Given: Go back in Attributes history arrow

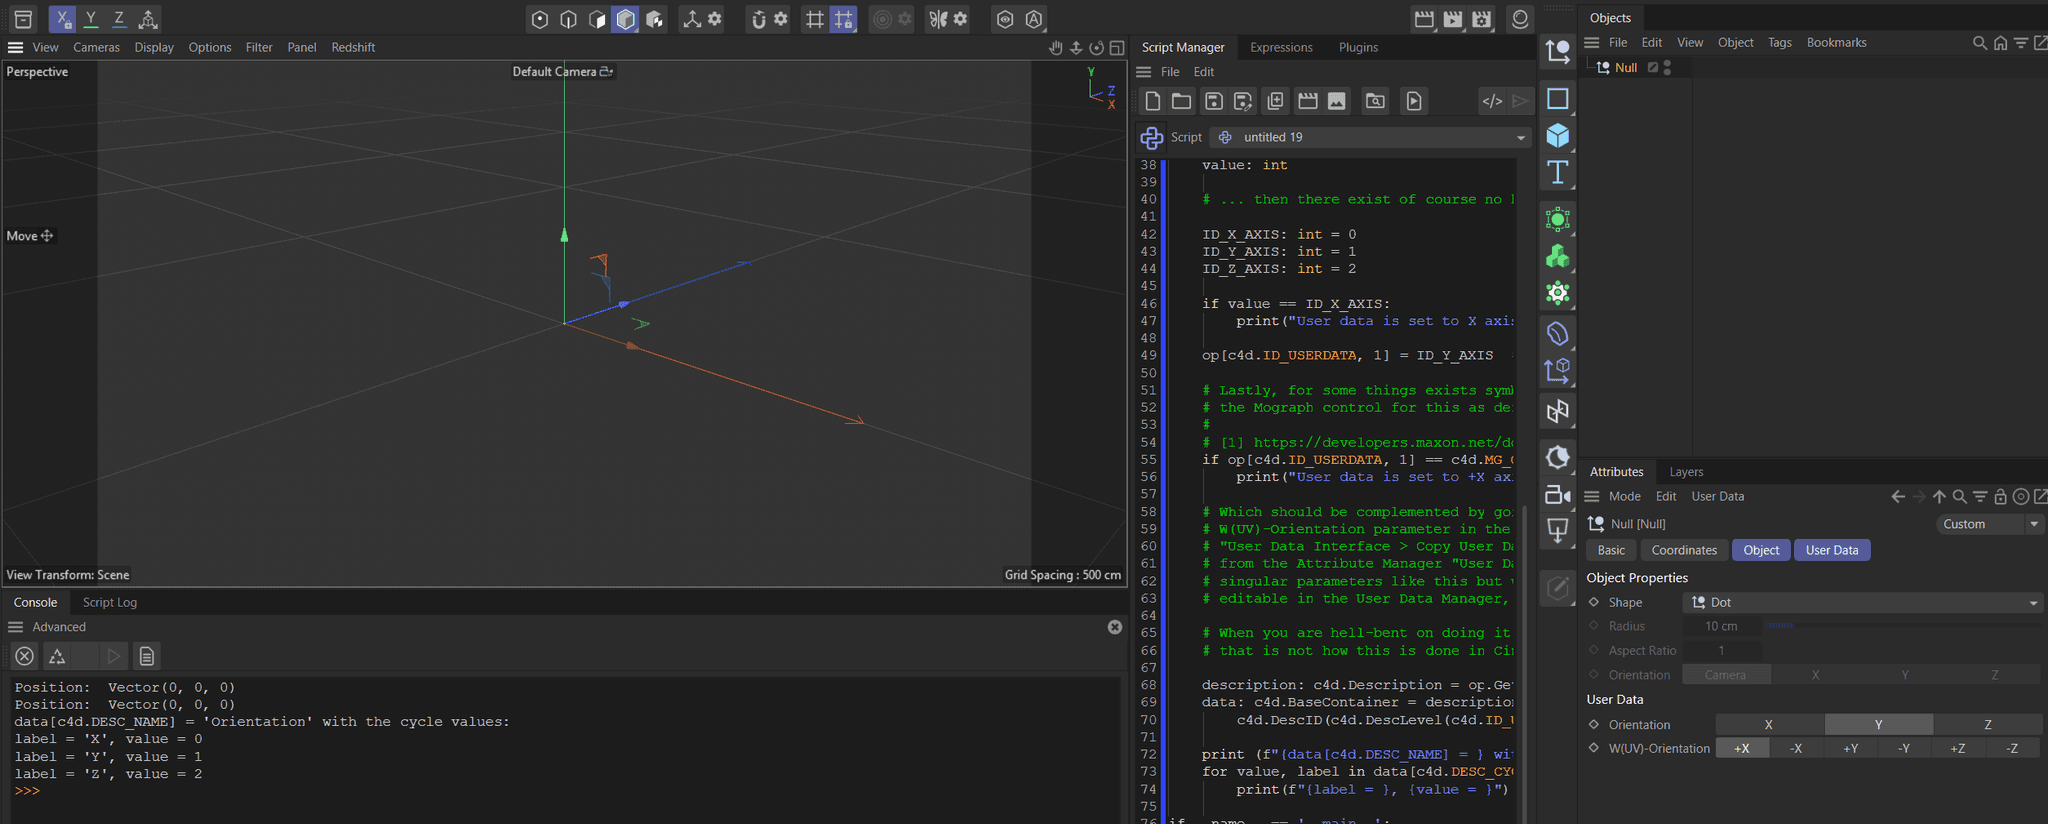Looking at the screenshot, I should click(x=1898, y=497).
